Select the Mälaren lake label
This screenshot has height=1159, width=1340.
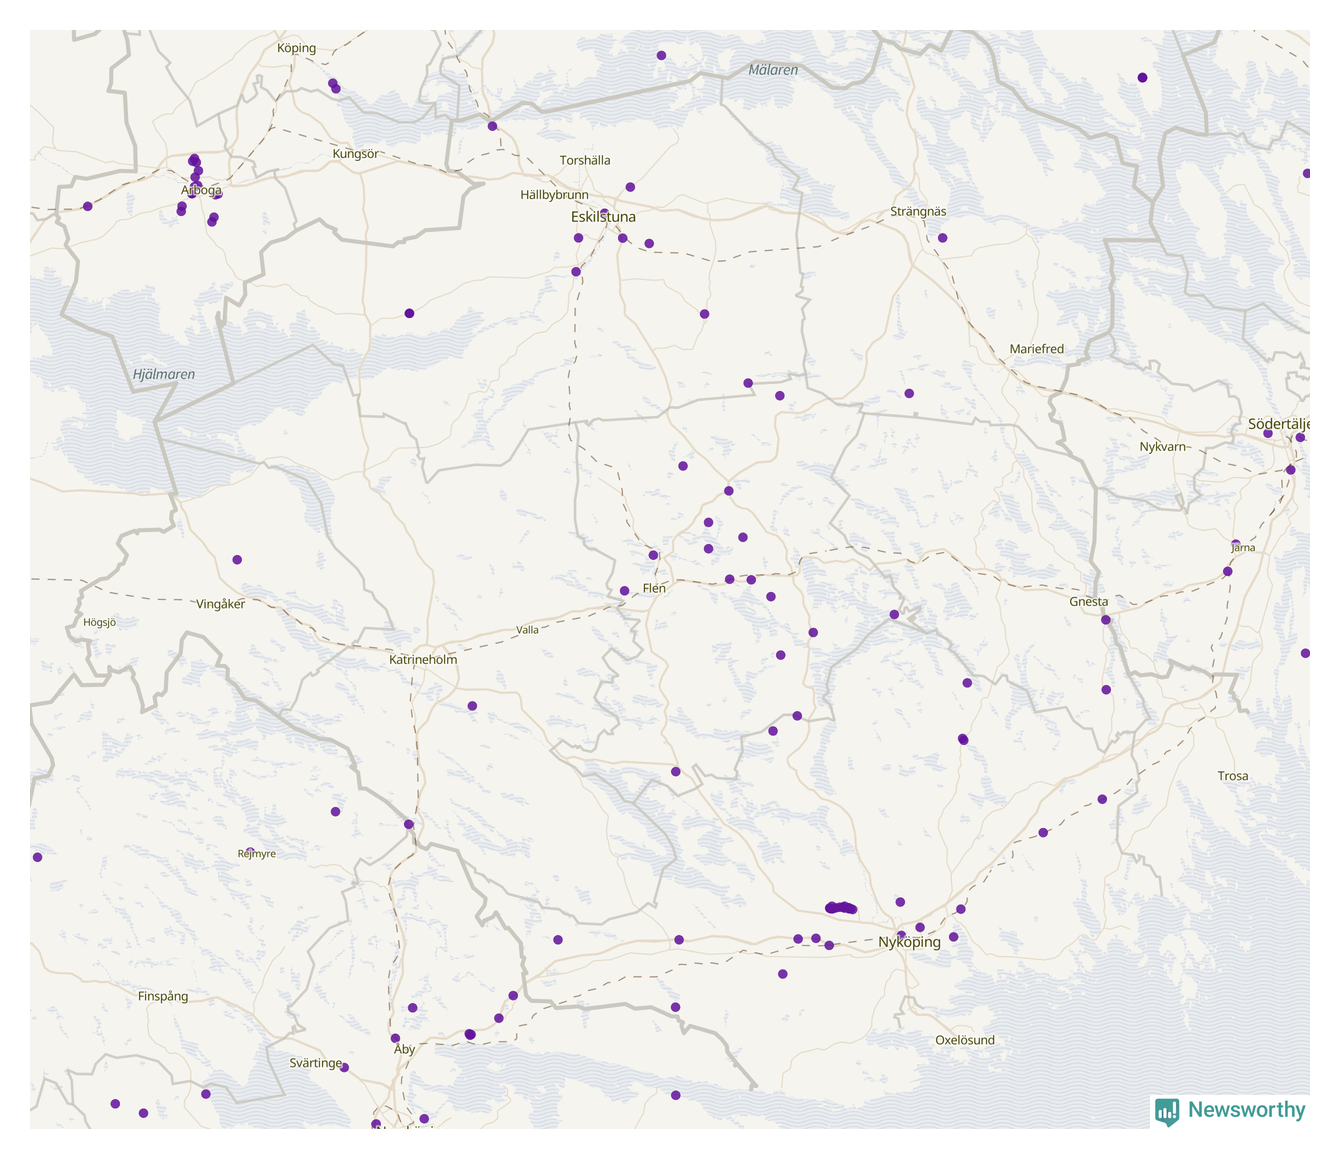773,70
